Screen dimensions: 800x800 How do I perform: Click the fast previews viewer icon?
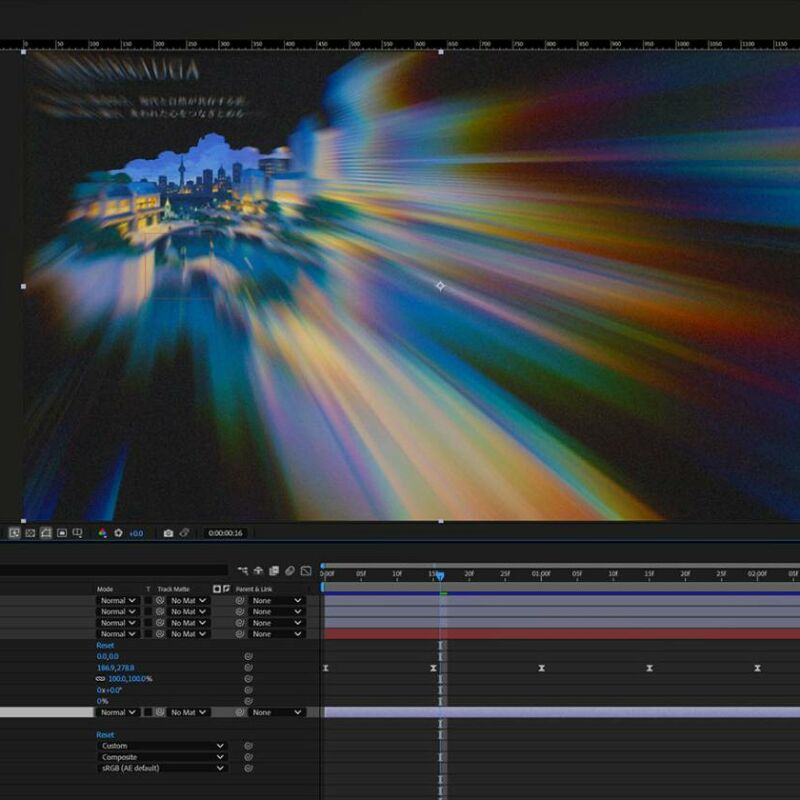(14, 533)
